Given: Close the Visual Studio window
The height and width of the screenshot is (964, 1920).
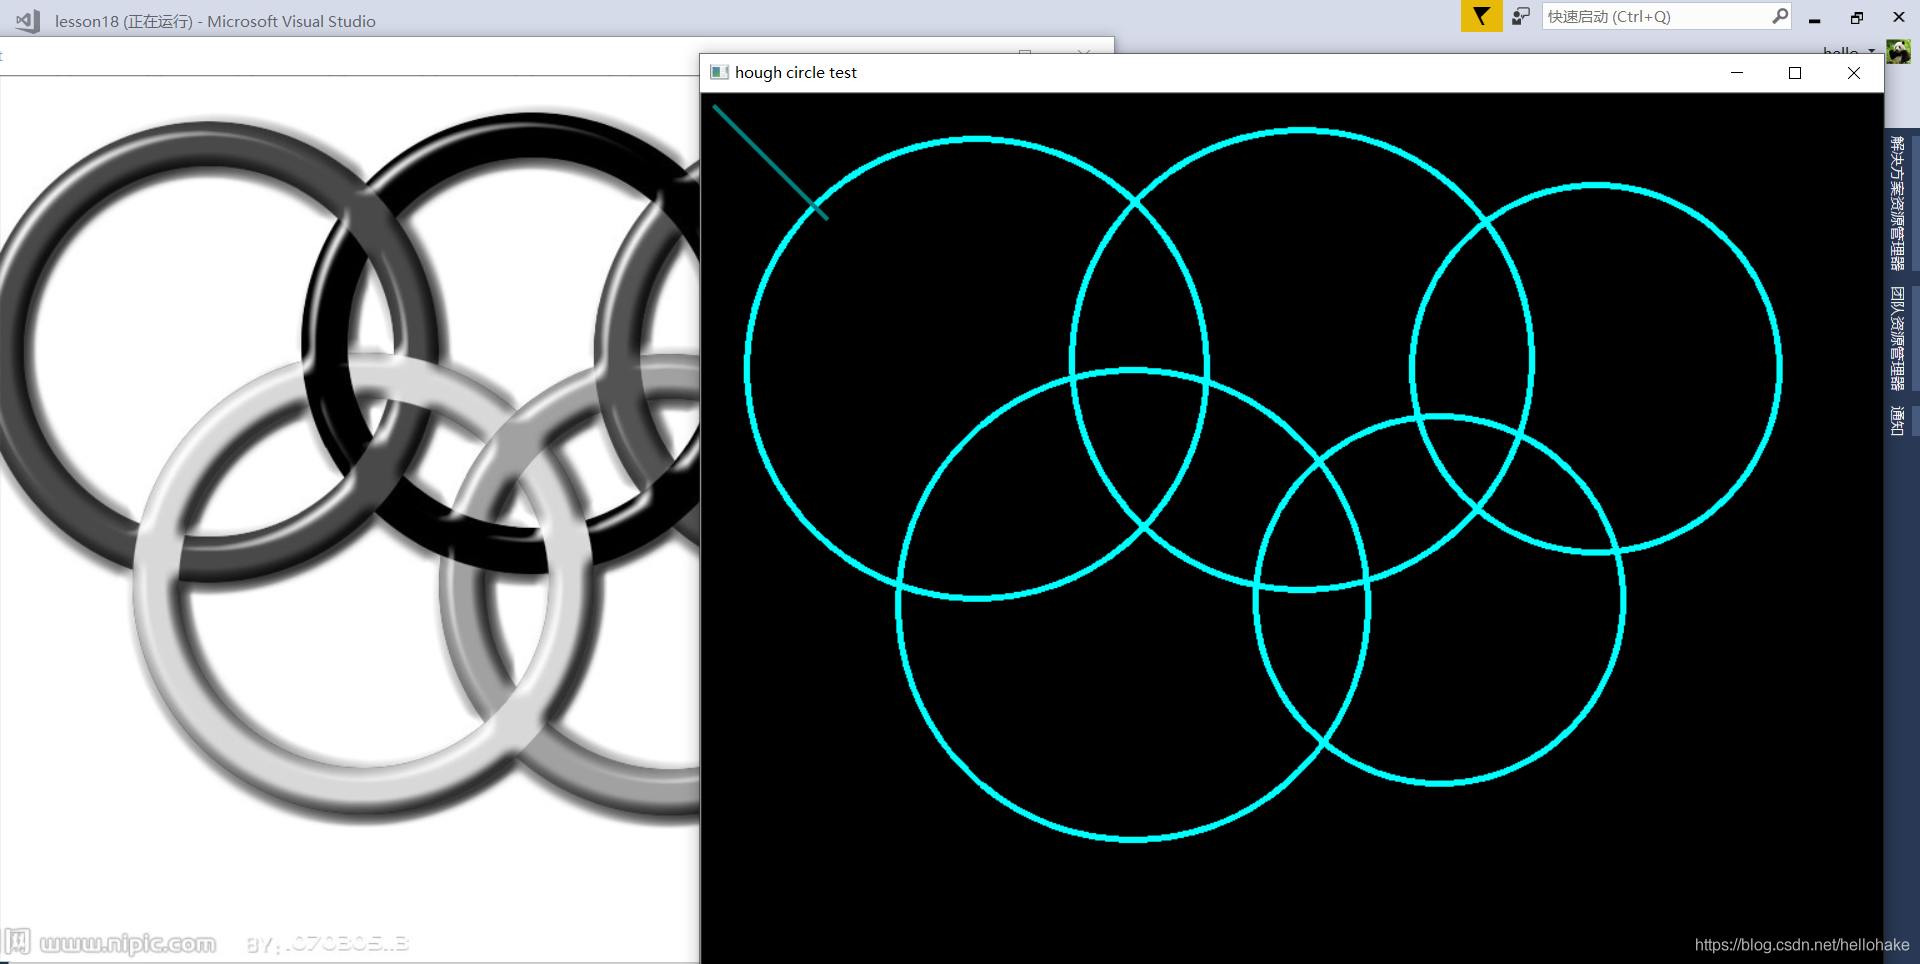Looking at the screenshot, I should 1899,17.
